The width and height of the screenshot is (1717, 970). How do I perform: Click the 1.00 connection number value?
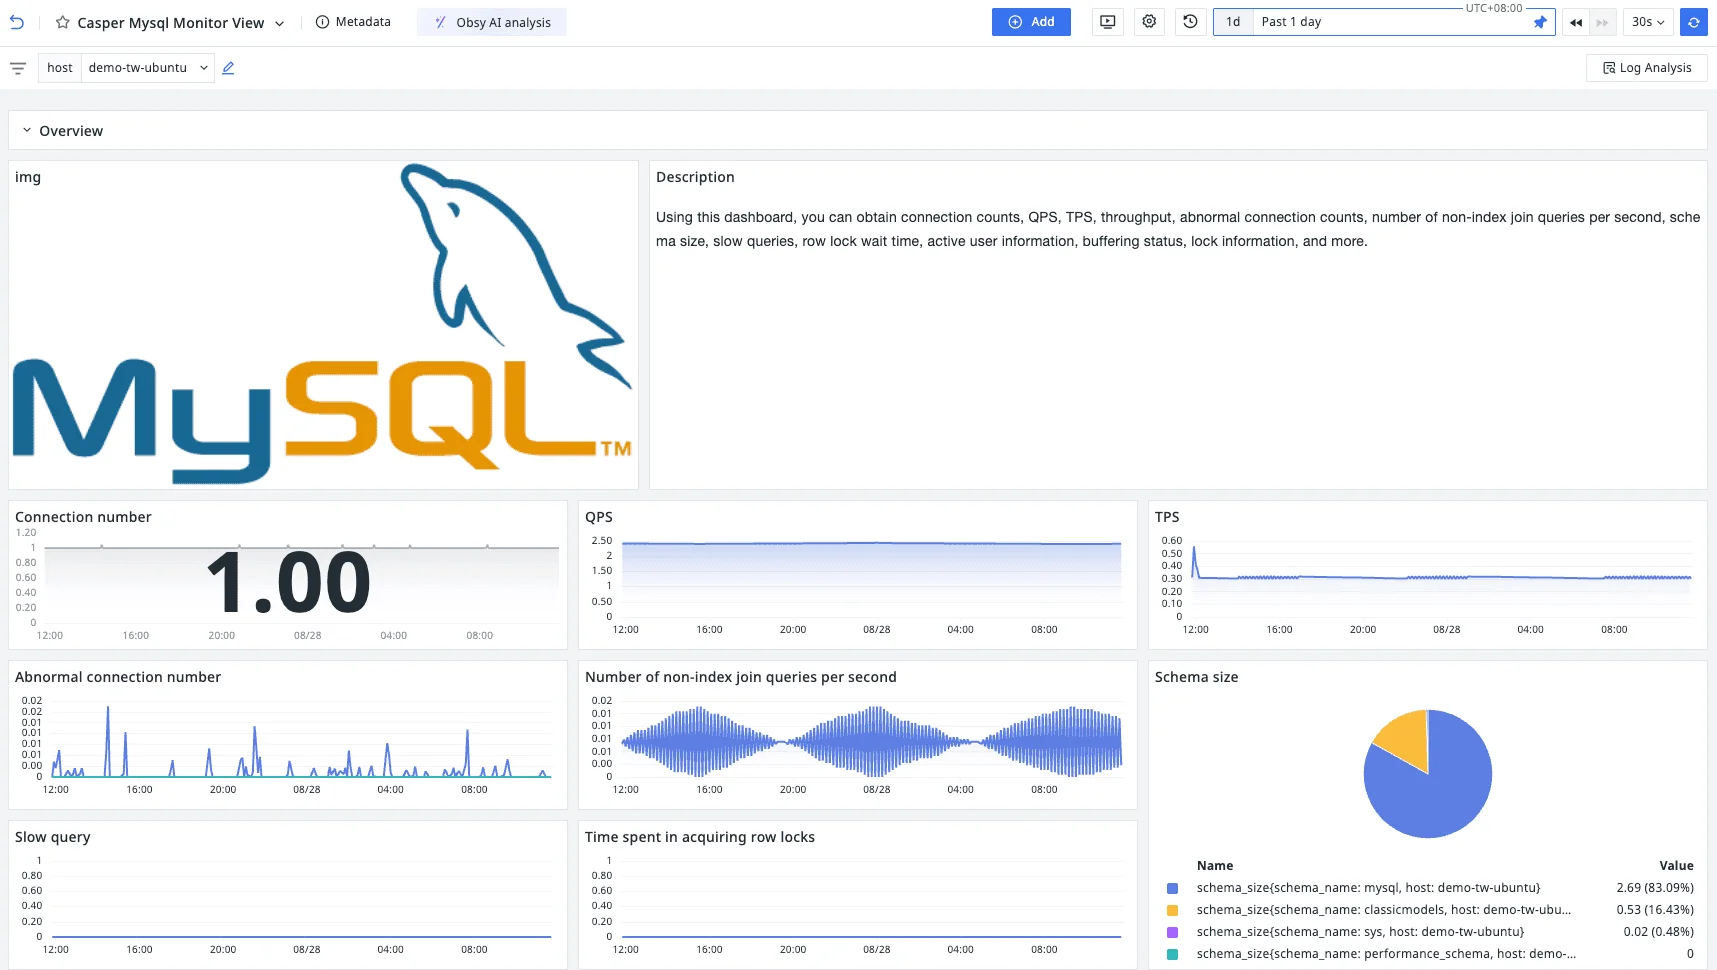pyautogui.click(x=289, y=584)
